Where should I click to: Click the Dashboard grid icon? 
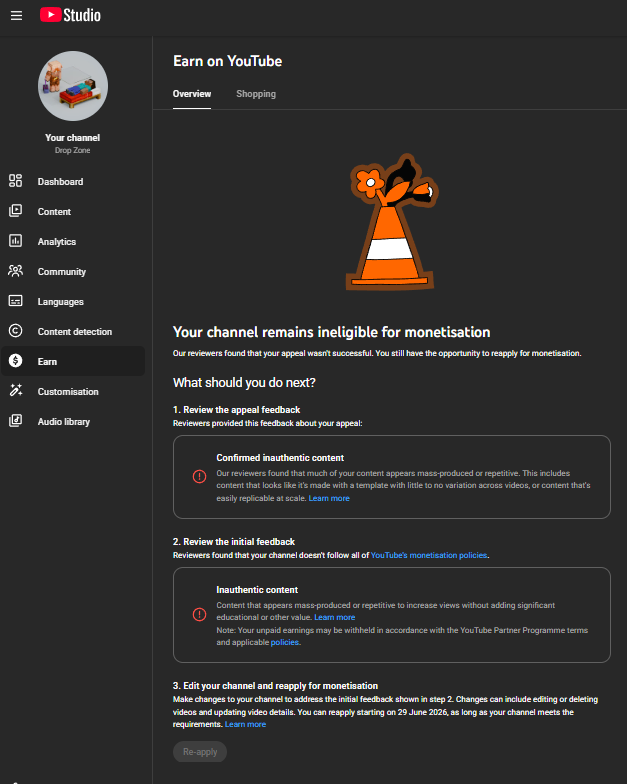[x=16, y=180]
